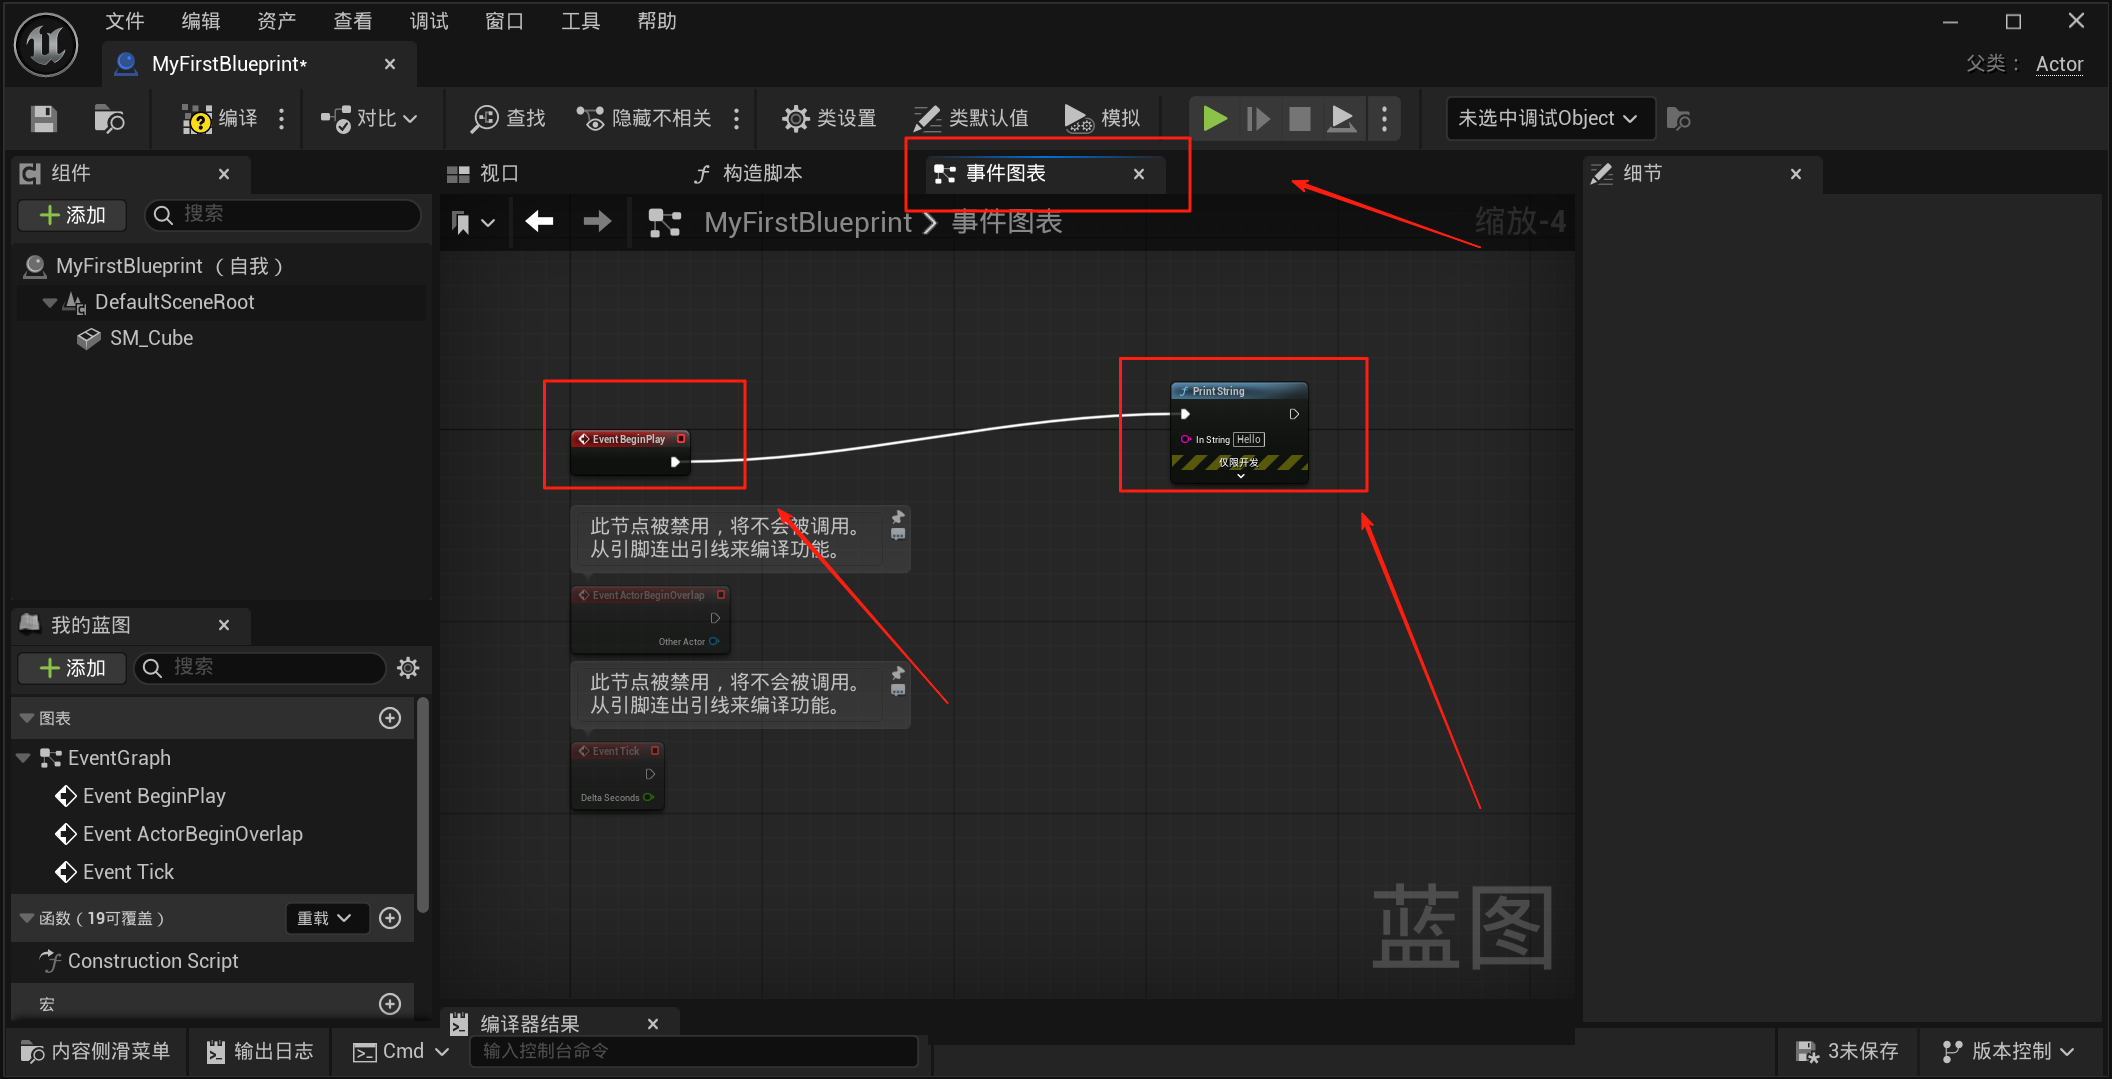
Task: Open the Cmd console type dropdown
Action: tap(400, 1051)
